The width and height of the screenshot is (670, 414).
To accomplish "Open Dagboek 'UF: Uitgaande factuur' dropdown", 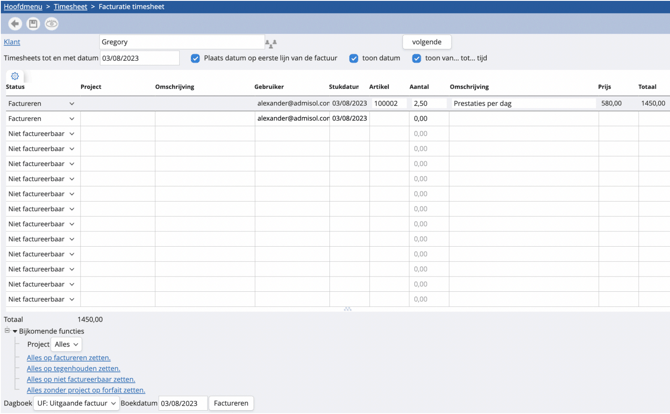I will click(x=77, y=403).
